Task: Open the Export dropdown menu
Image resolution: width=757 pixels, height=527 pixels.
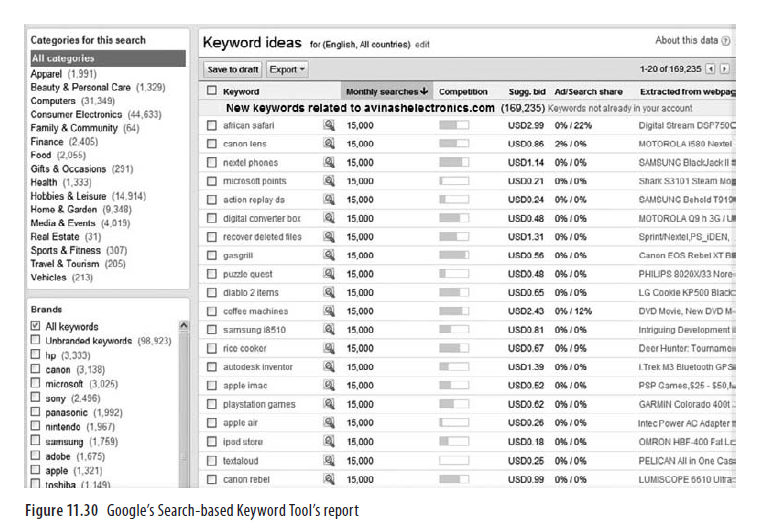Action: [x=287, y=69]
